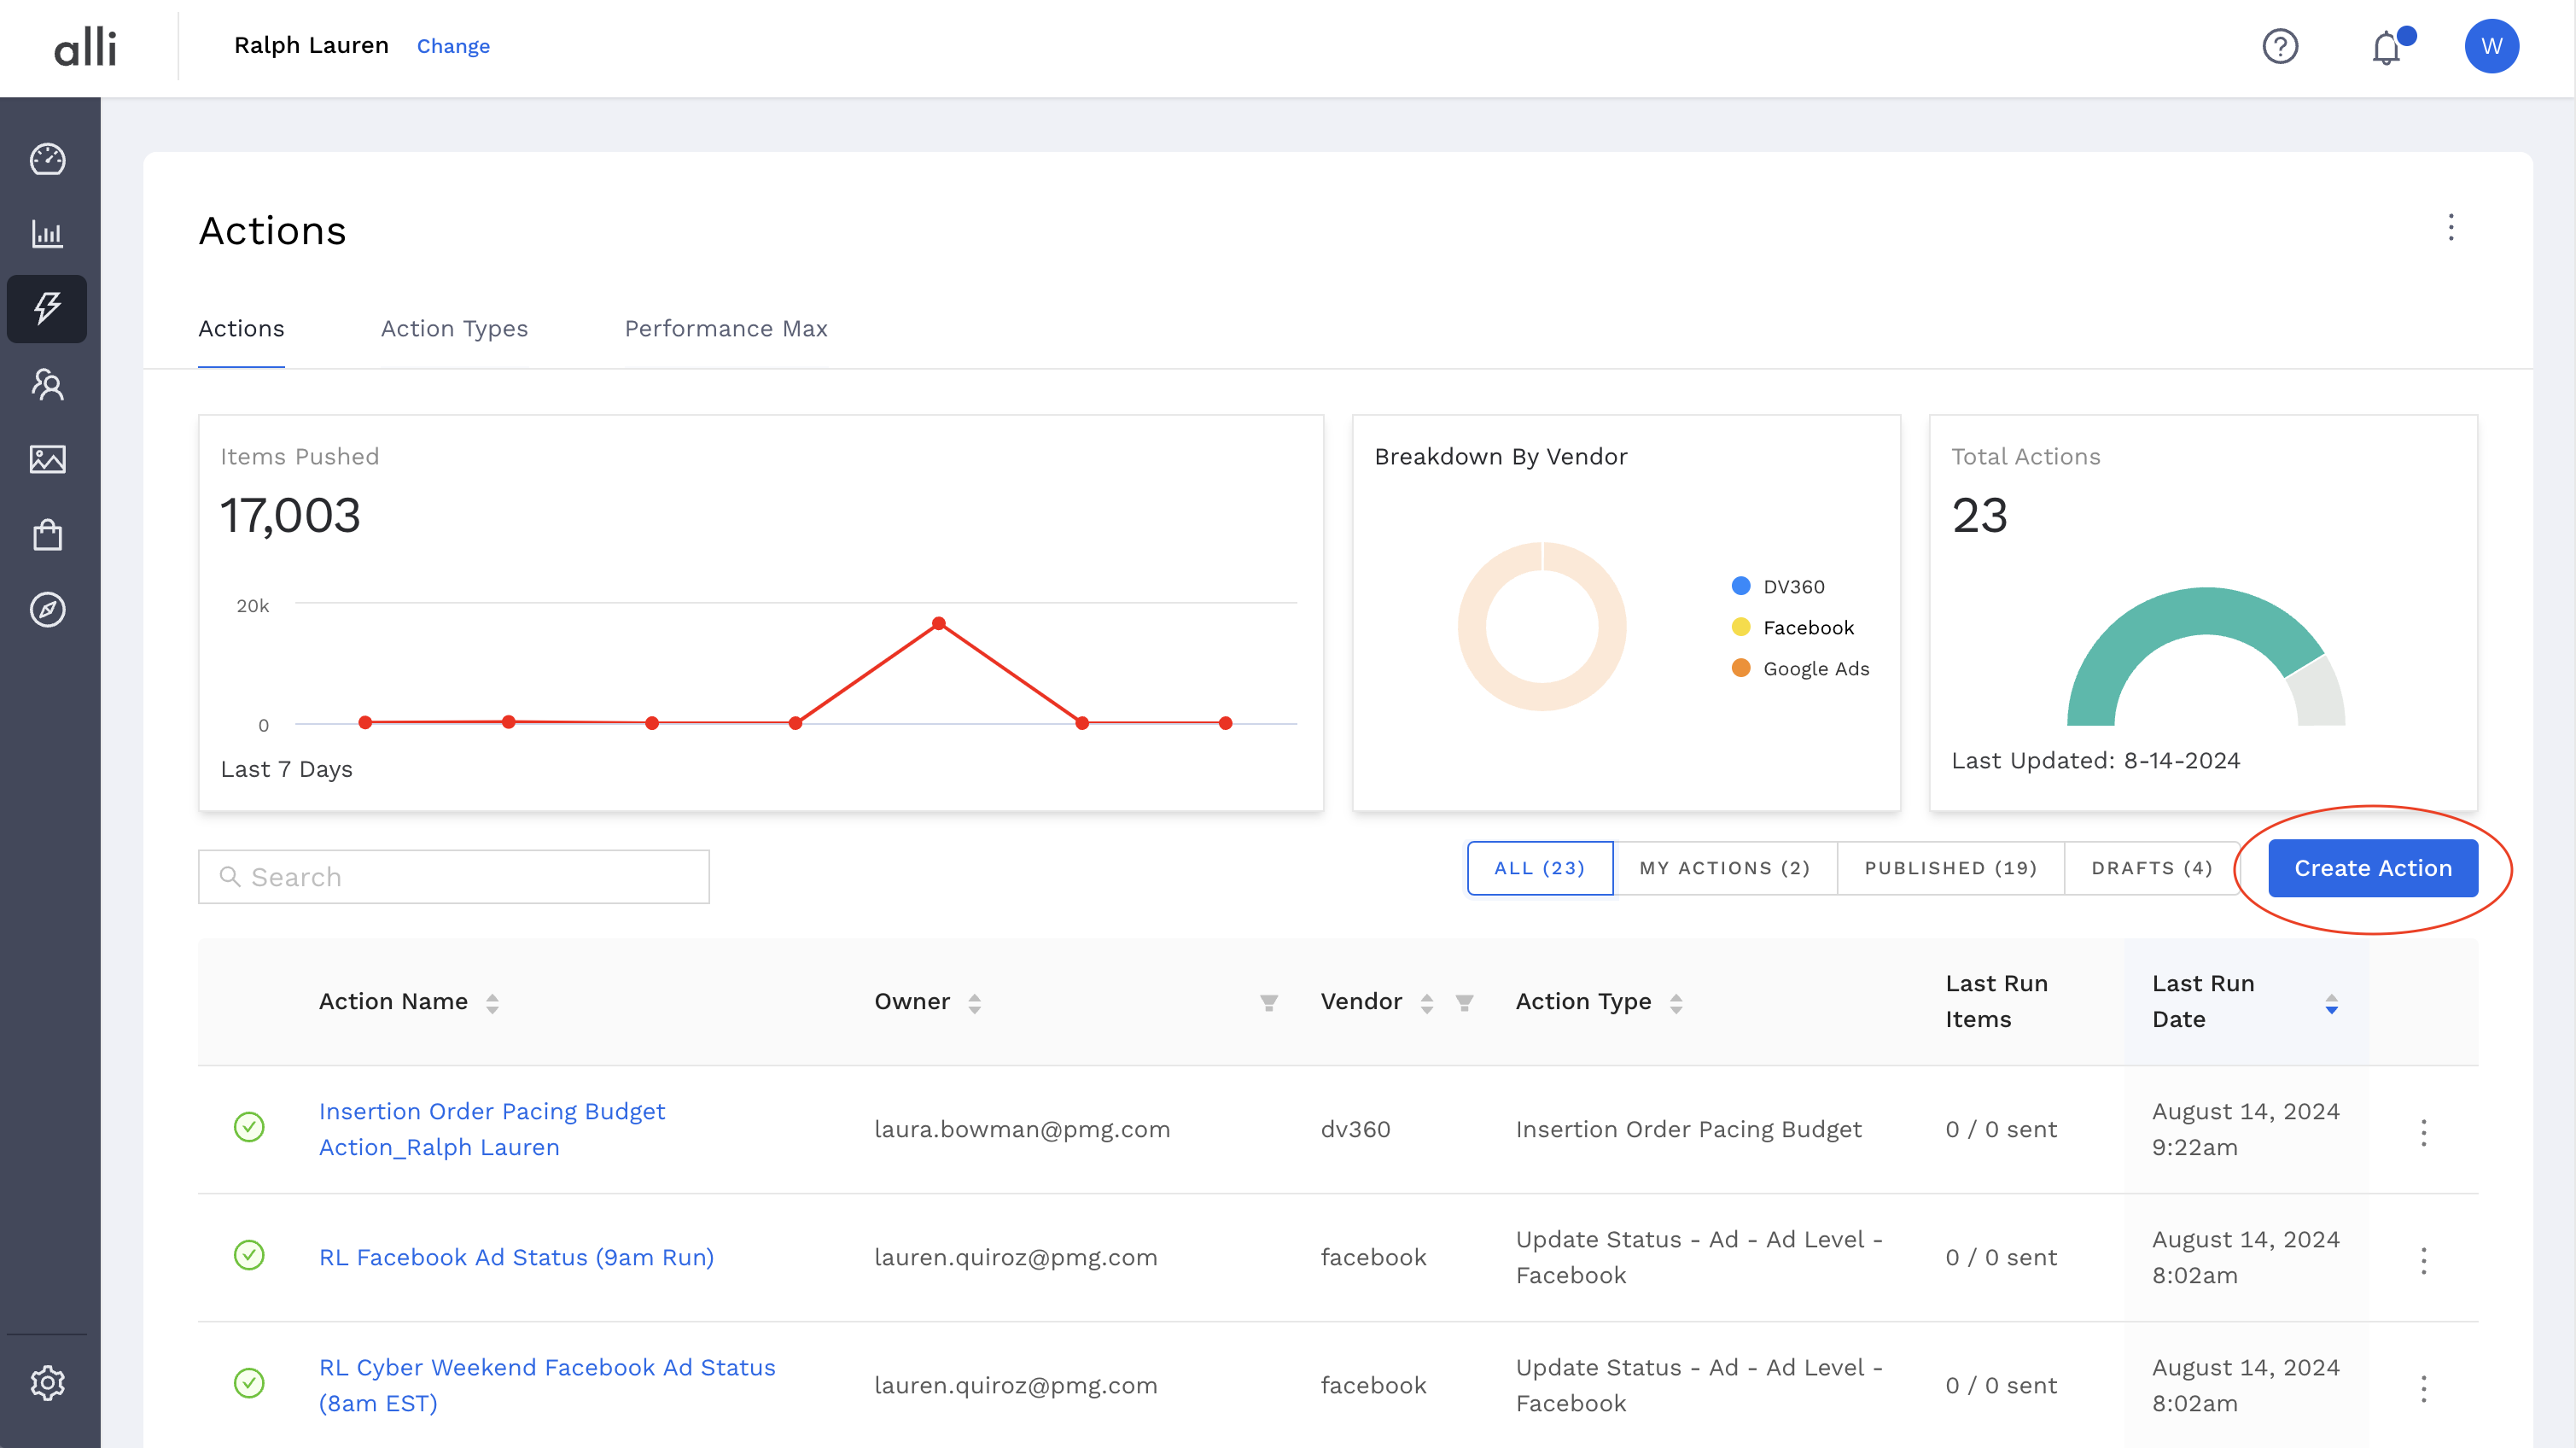Open the bar chart reports sidebar icon
The height and width of the screenshot is (1448, 2576).
click(x=47, y=234)
